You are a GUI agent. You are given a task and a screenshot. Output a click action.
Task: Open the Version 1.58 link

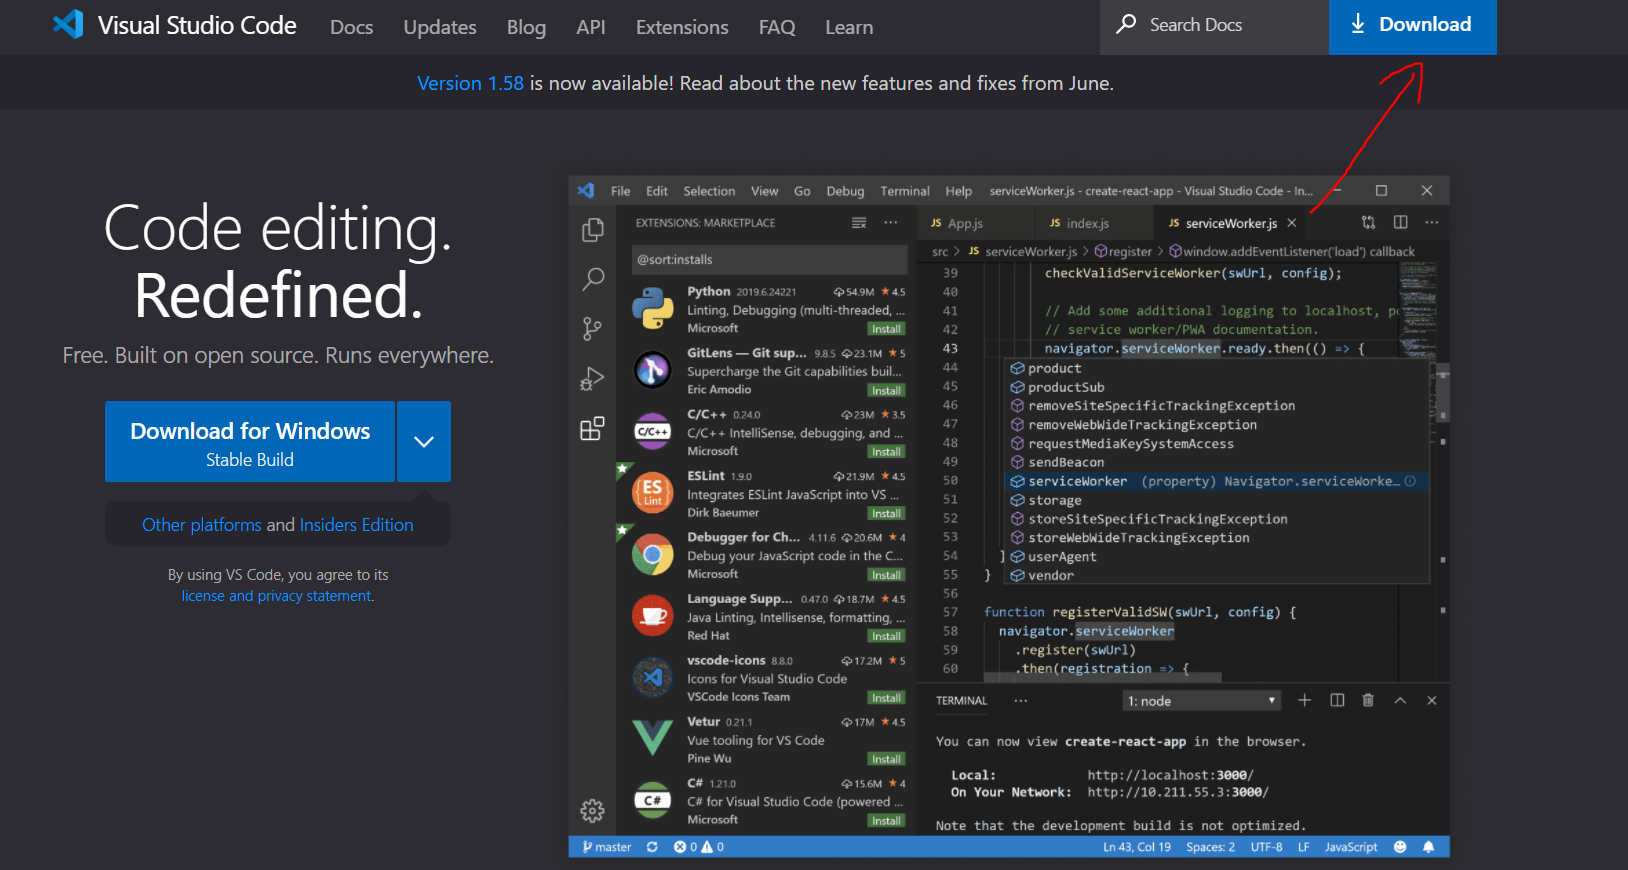tap(470, 83)
